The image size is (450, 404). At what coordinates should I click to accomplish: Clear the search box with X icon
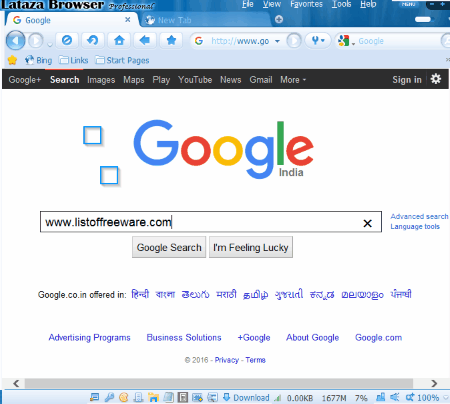pos(367,223)
